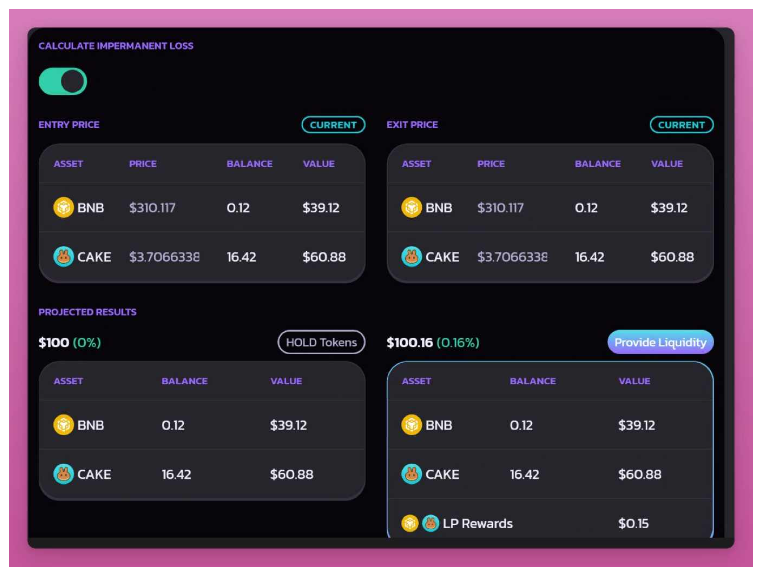
Task: Click CAKE balance 16.42 in Provide Liquidity results
Action: click(x=525, y=474)
